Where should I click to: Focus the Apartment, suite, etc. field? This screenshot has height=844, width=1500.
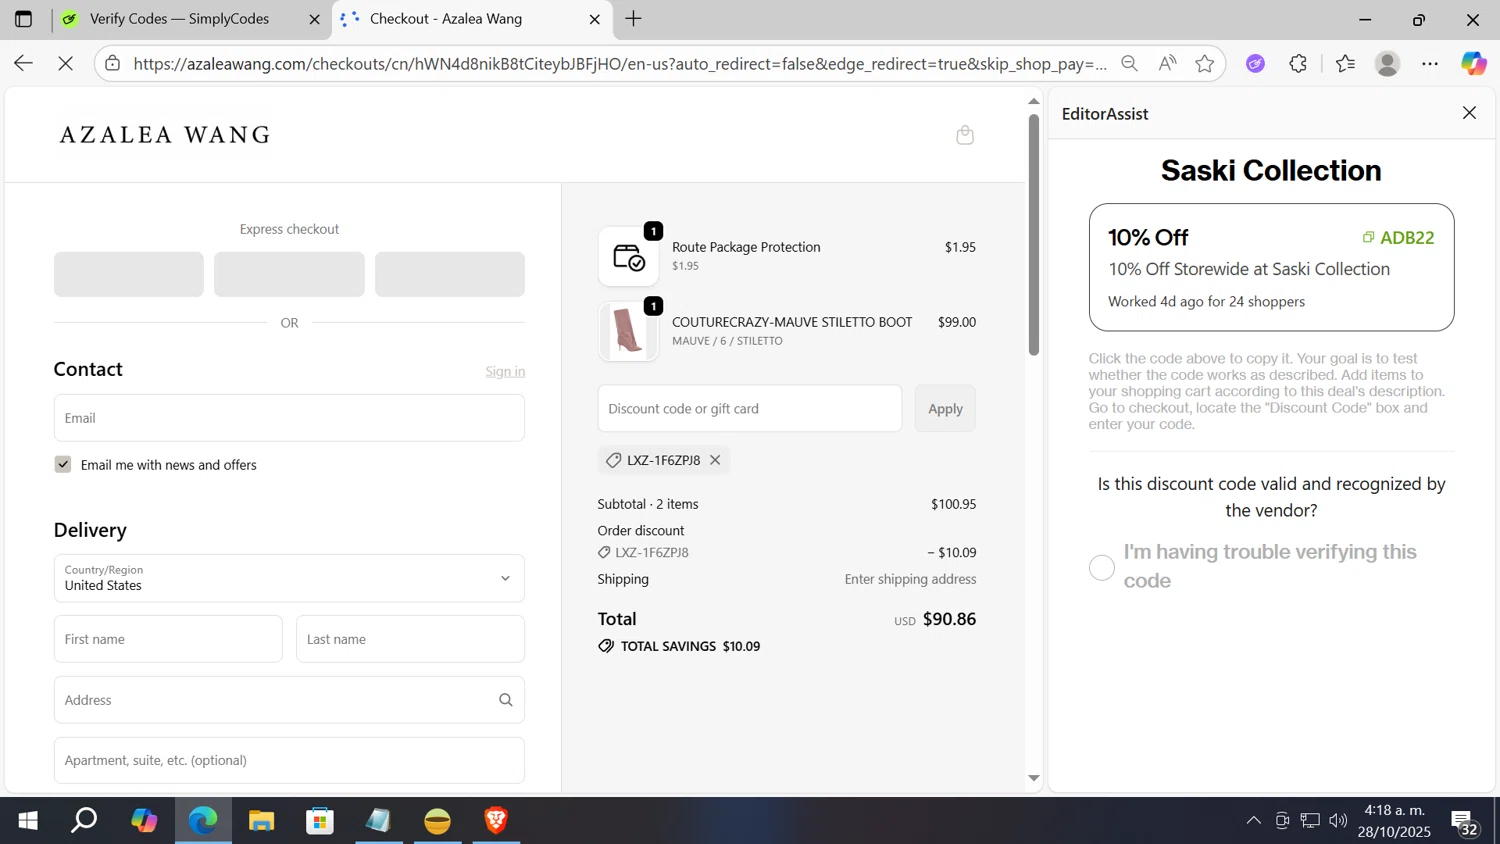[x=289, y=760]
